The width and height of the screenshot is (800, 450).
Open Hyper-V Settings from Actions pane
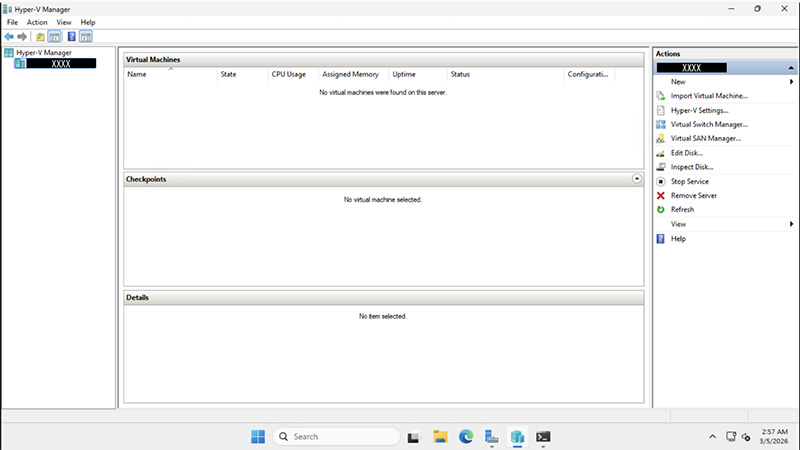[x=699, y=110]
